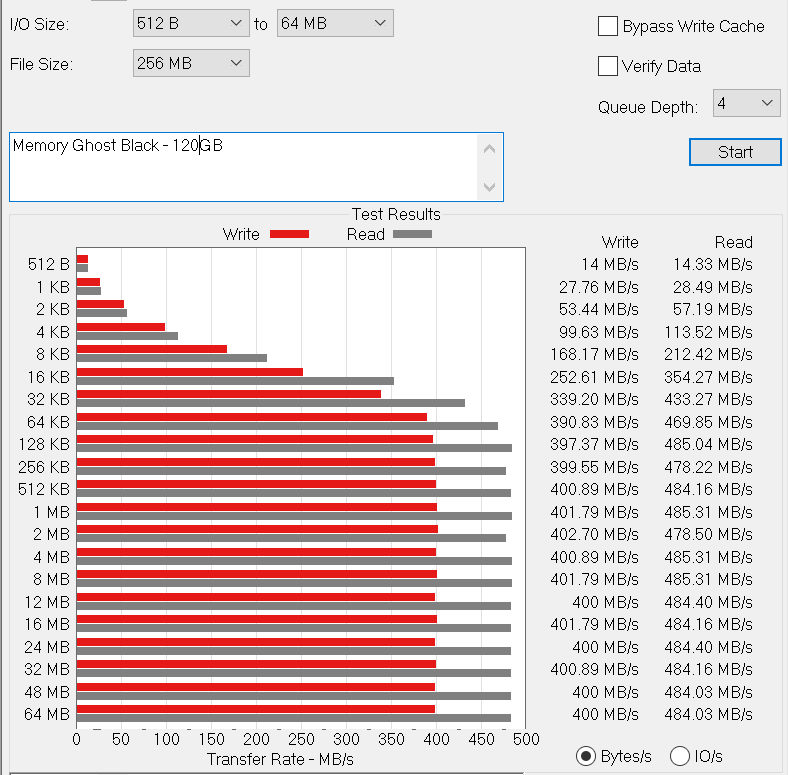Click the 433.27 MB/s read value
This screenshot has width=788, height=775.
point(708,399)
